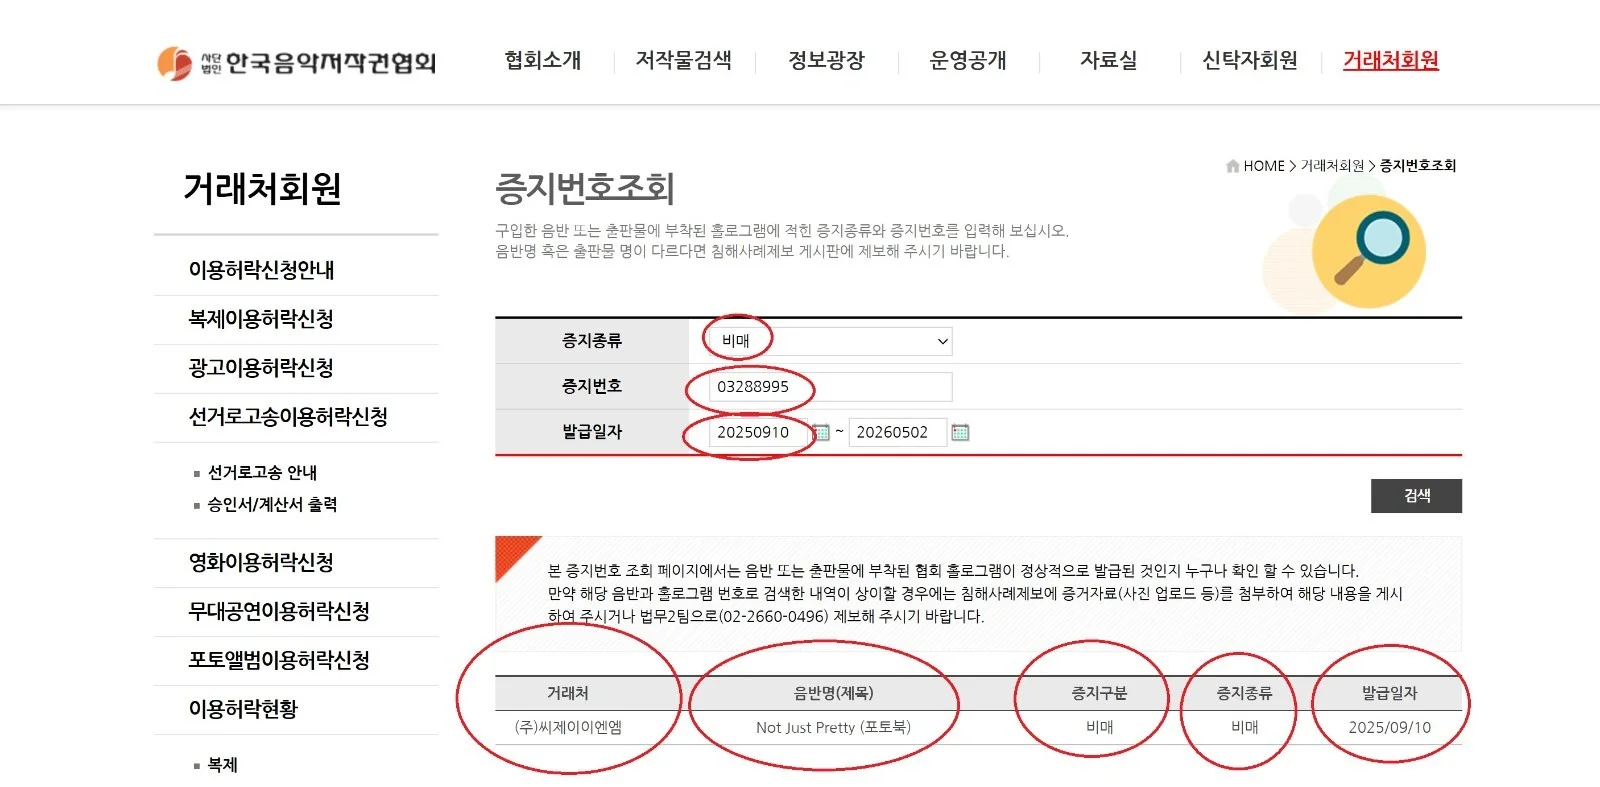Go to 무대공연이용허락신청 in sidebar

(x=279, y=611)
